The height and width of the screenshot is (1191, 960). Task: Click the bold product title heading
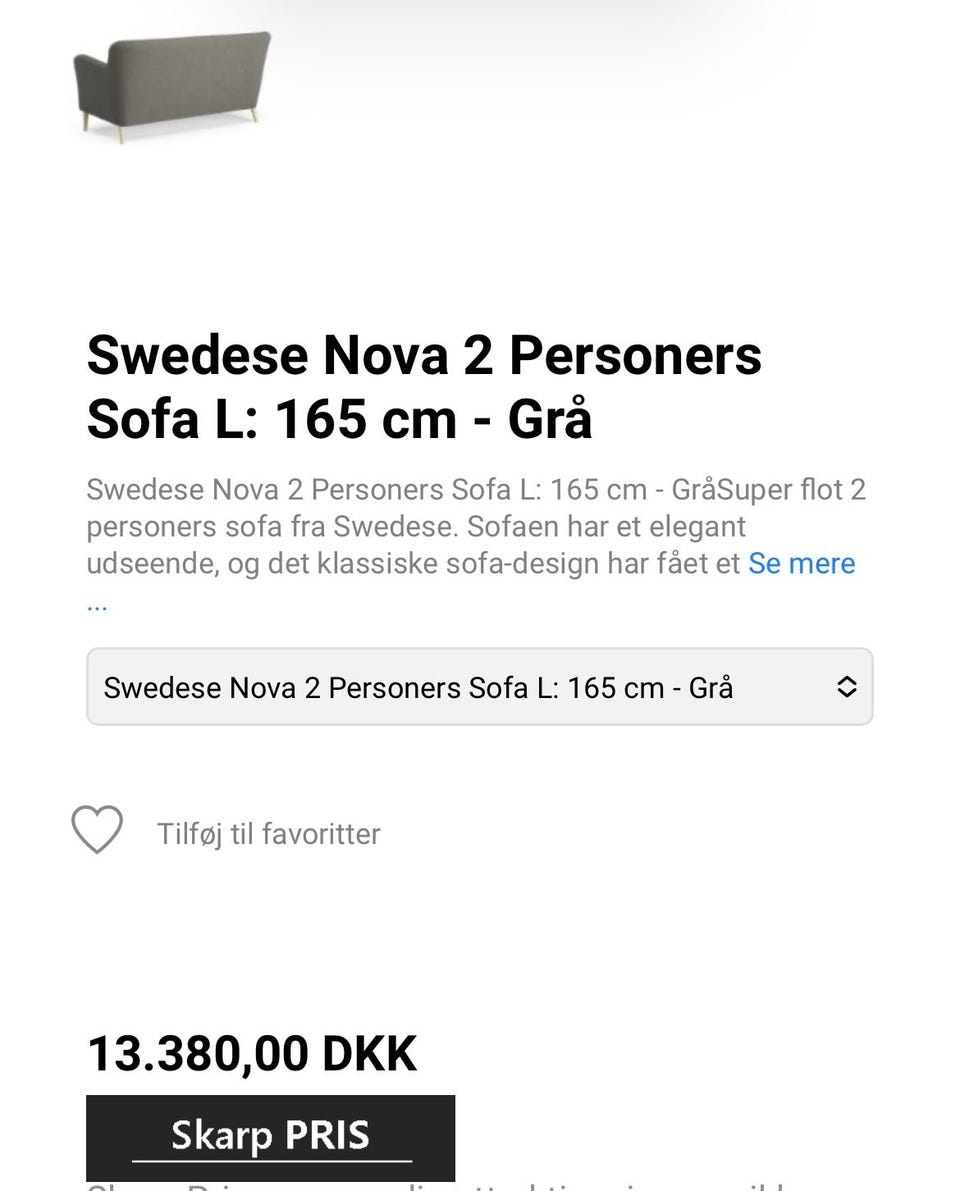click(424, 387)
